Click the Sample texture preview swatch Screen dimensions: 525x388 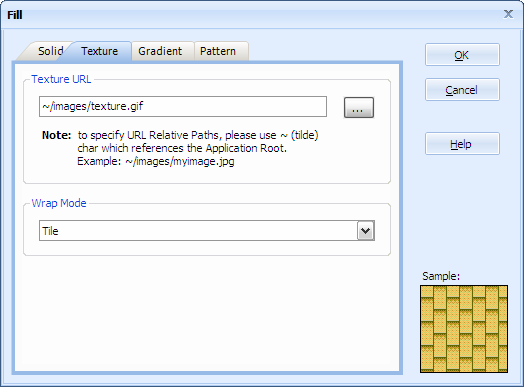464,329
